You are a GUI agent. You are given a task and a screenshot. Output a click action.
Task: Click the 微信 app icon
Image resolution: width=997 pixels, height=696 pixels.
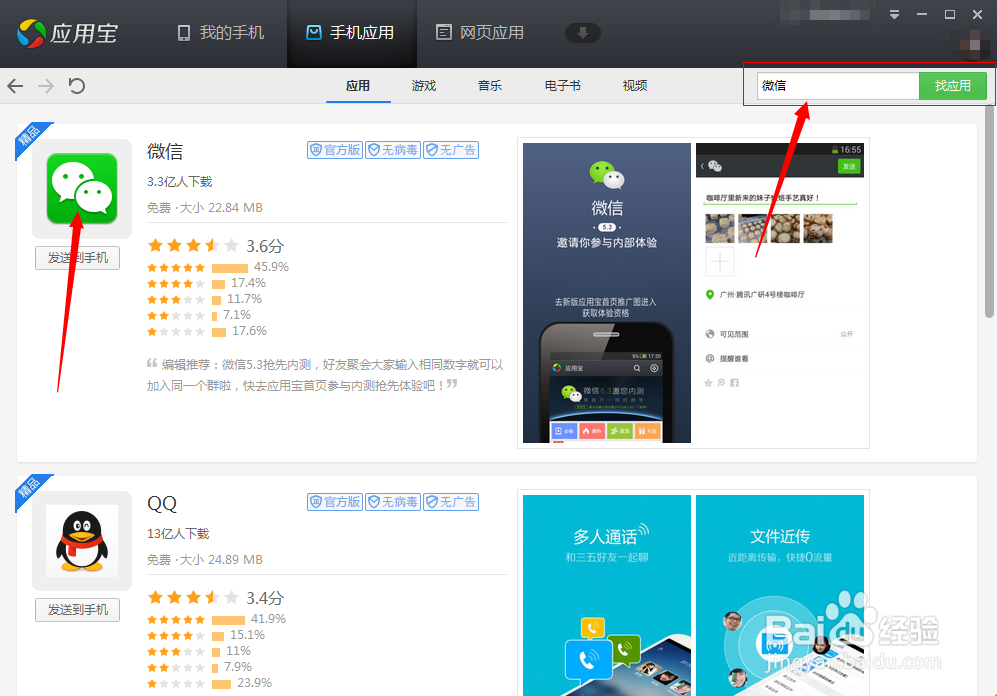point(82,189)
